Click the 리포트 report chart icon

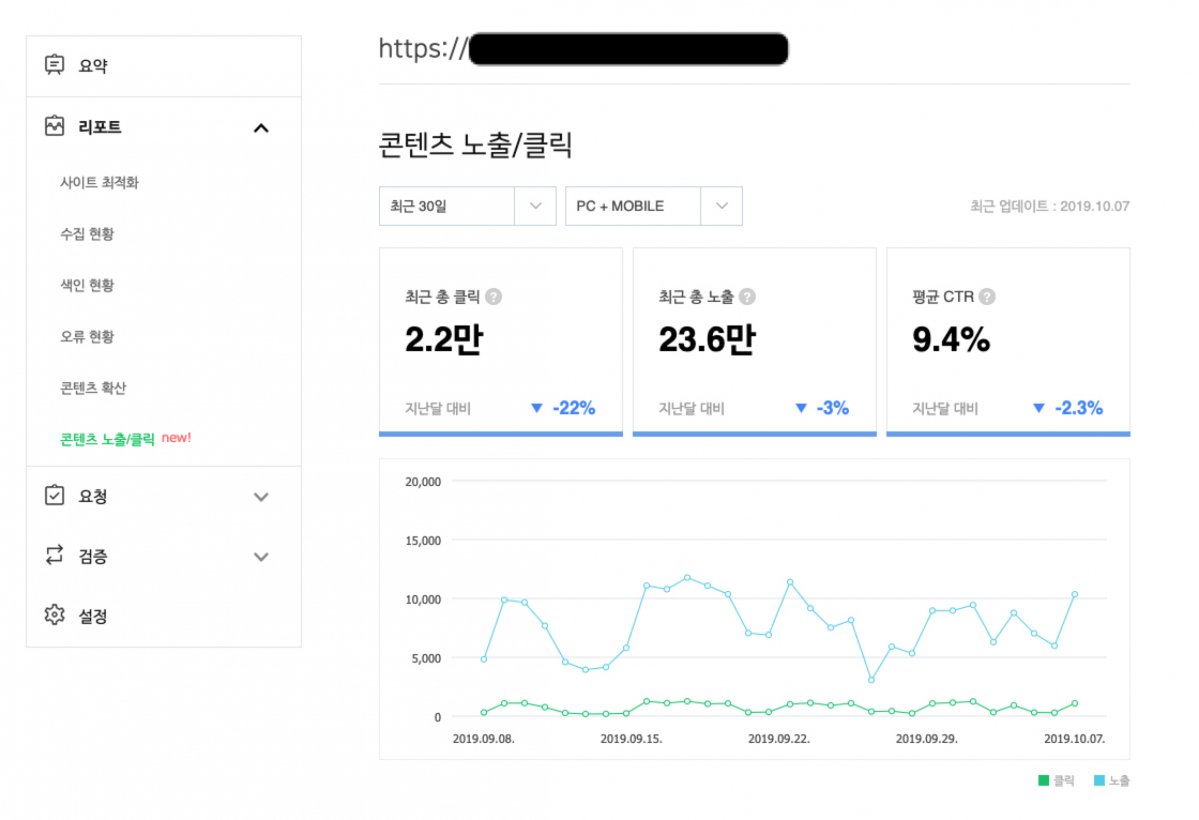coord(55,127)
